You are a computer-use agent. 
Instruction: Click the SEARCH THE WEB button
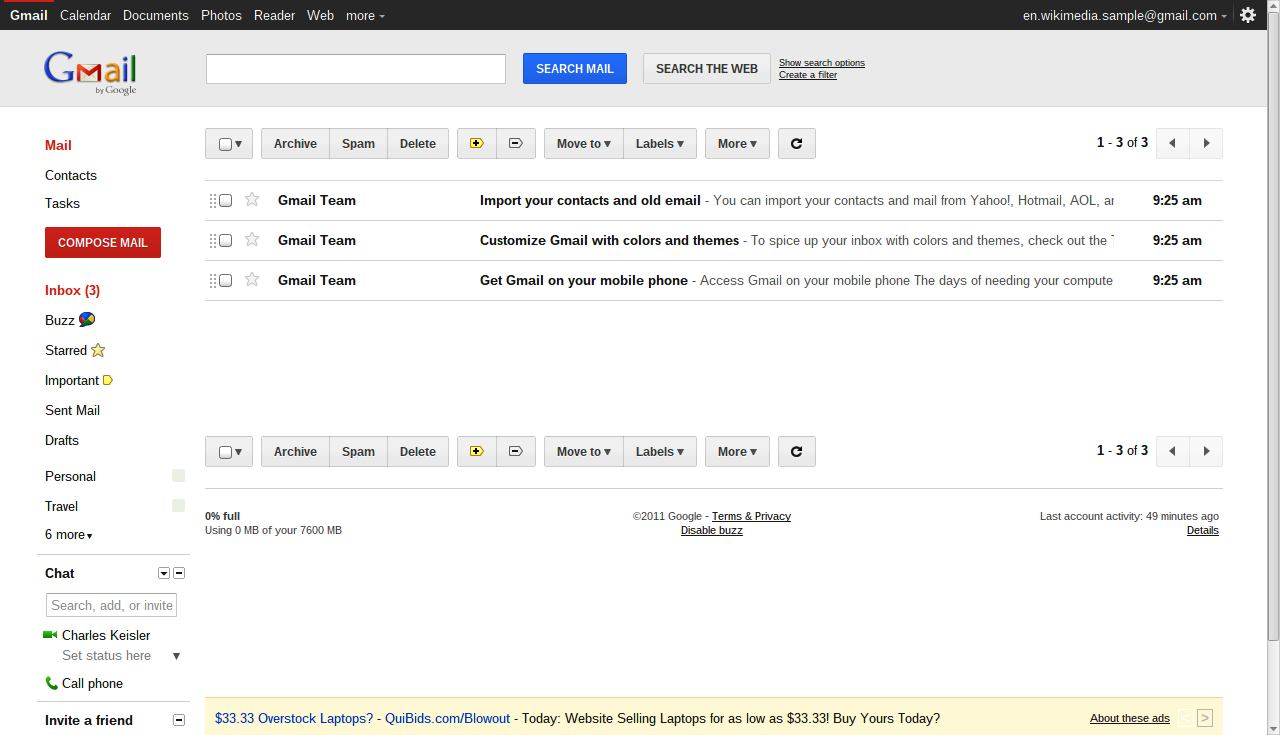707,69
